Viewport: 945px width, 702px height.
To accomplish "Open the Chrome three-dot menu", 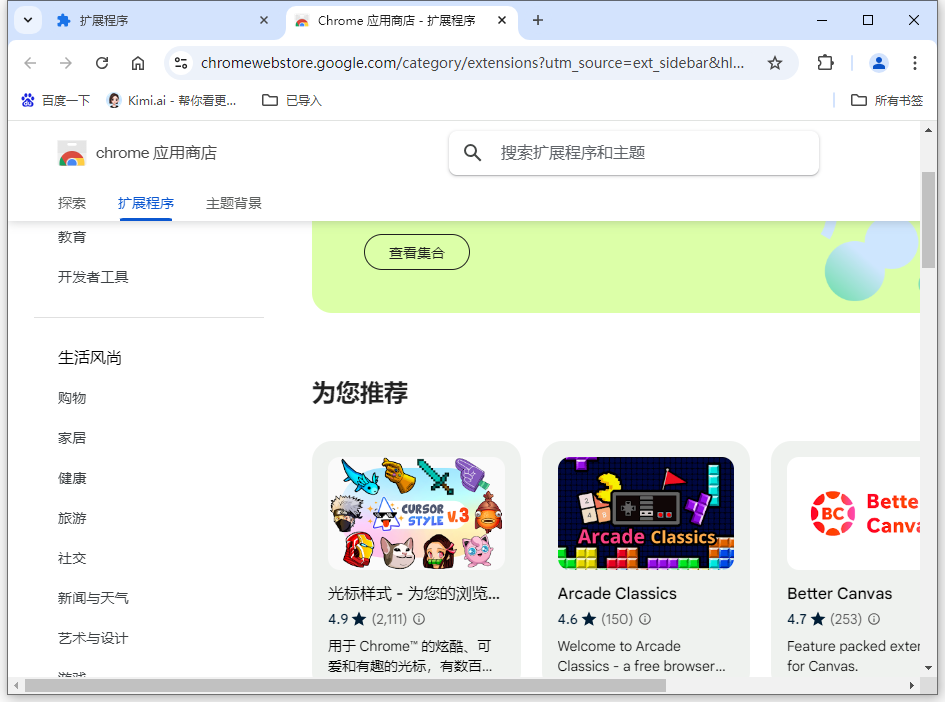I will coord(915,63).
